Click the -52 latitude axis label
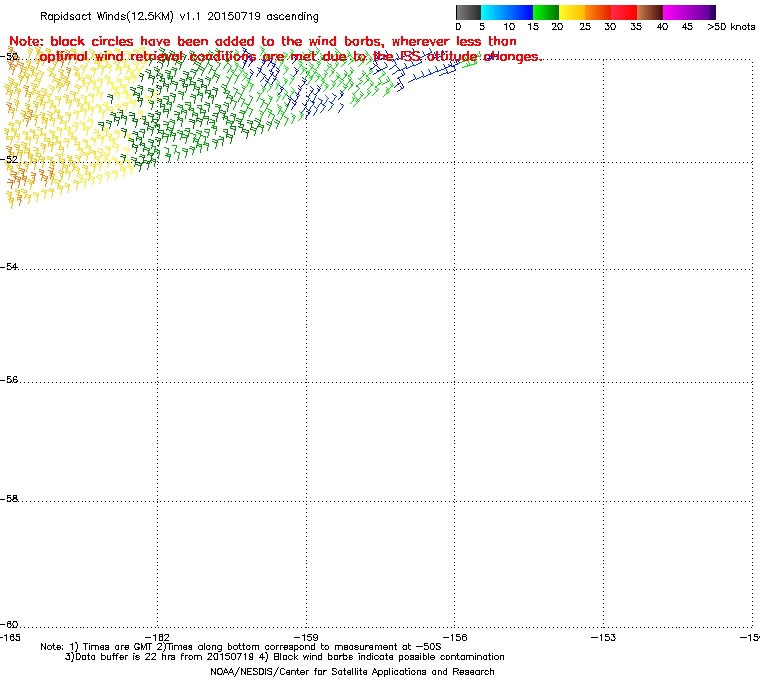This screenshot has height=688, width=760. click(x=10, y=160)
